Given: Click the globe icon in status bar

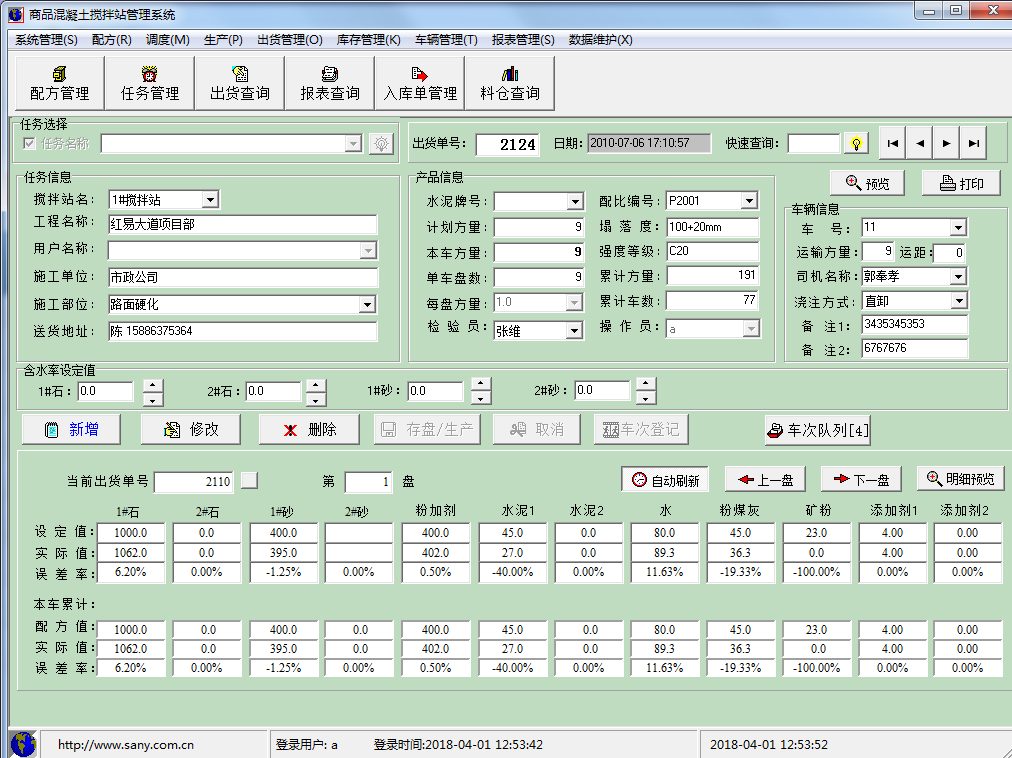Looking at the screenshot, I should 24,744.
